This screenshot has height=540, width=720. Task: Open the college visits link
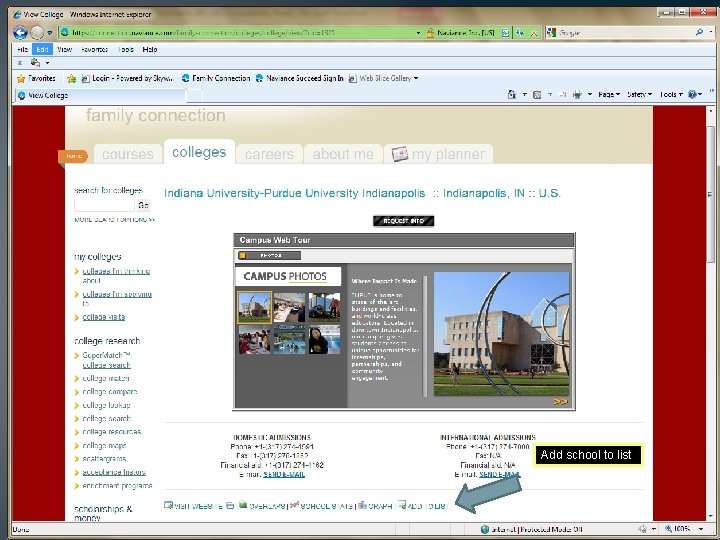[103, 317]
